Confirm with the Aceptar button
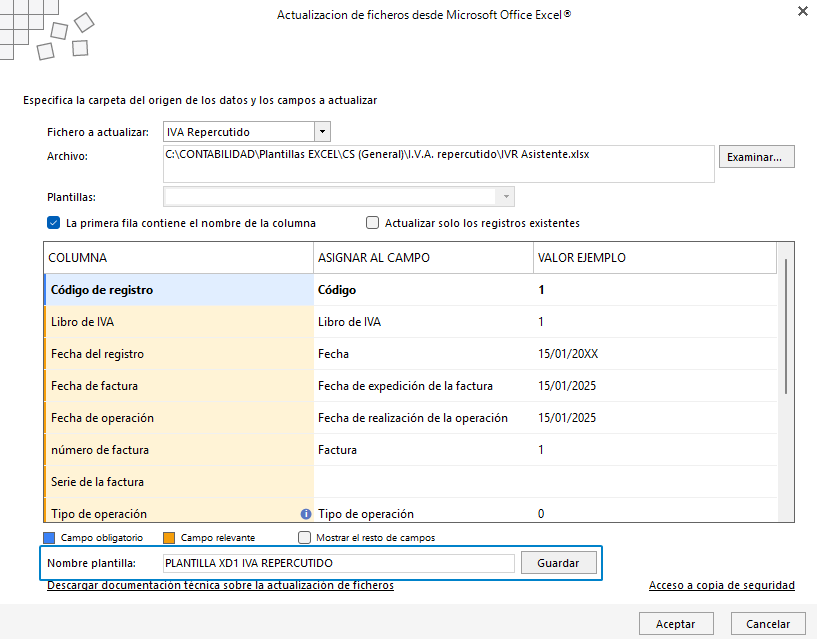The image size is (817, 639). pyautogui.click(x=676, y=624)
